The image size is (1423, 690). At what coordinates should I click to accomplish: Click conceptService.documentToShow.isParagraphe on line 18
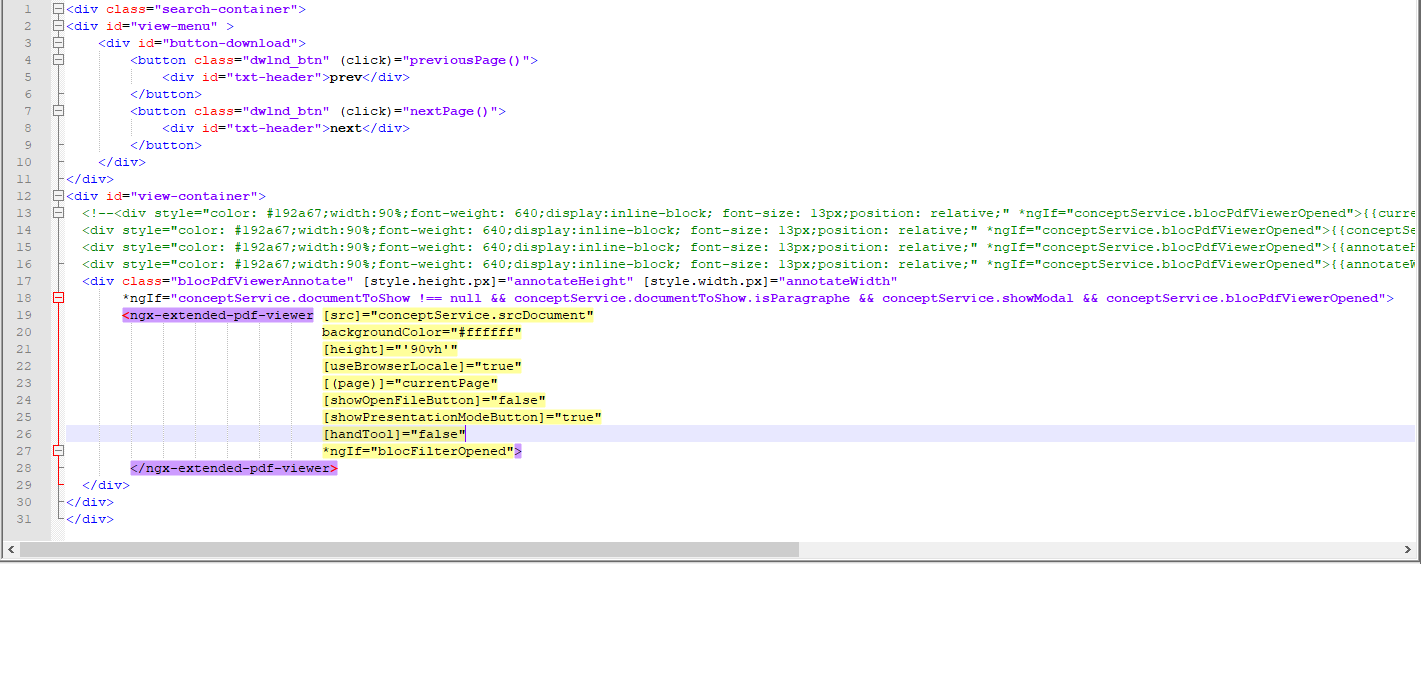pyautogui.click(x=681, y=298)
